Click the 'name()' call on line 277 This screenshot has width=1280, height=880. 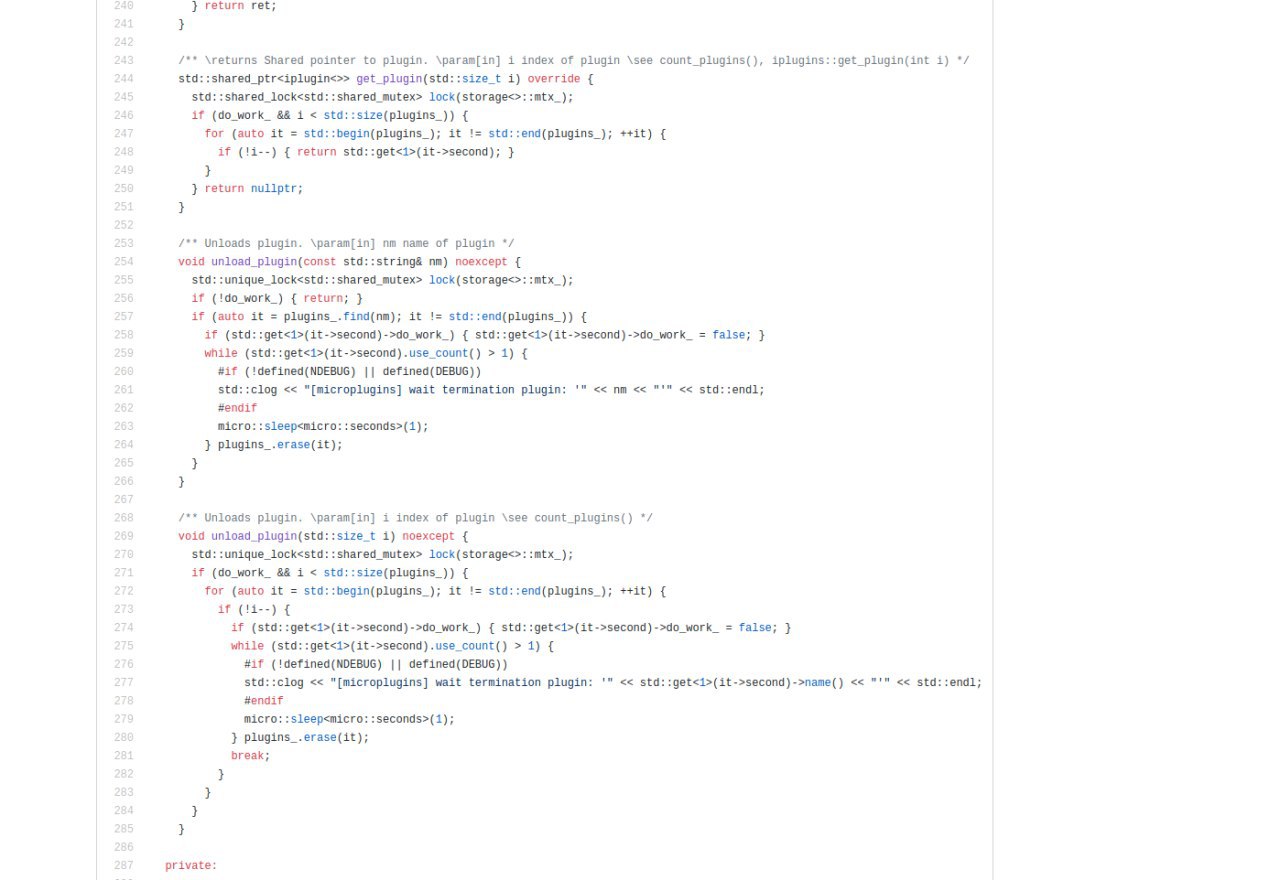[x=825, y=683]
